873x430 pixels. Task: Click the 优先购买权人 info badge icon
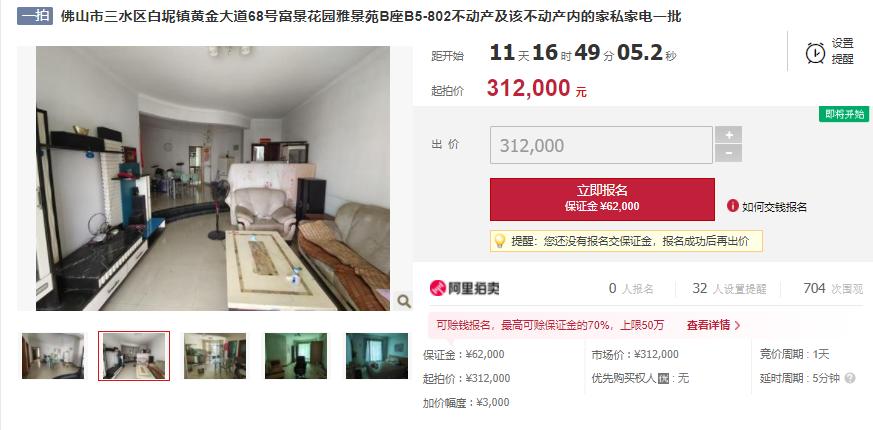tap(663, 378)
